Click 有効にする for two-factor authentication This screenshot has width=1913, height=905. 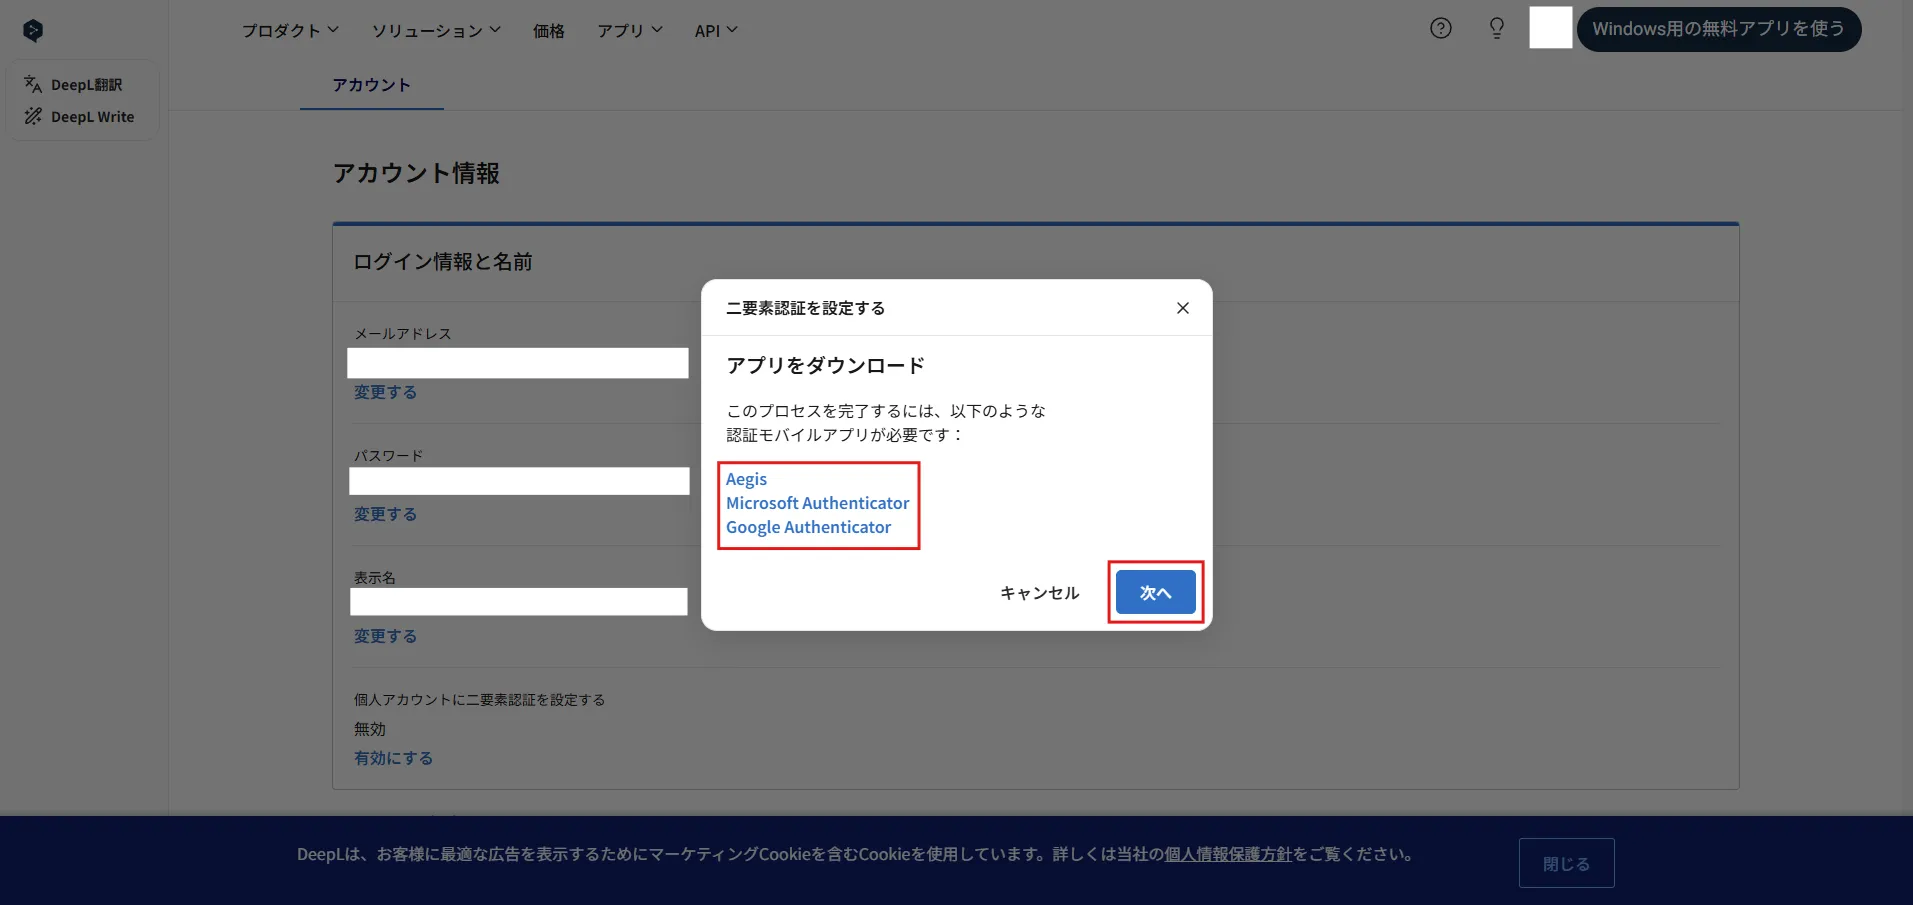[x=393, y=758]
